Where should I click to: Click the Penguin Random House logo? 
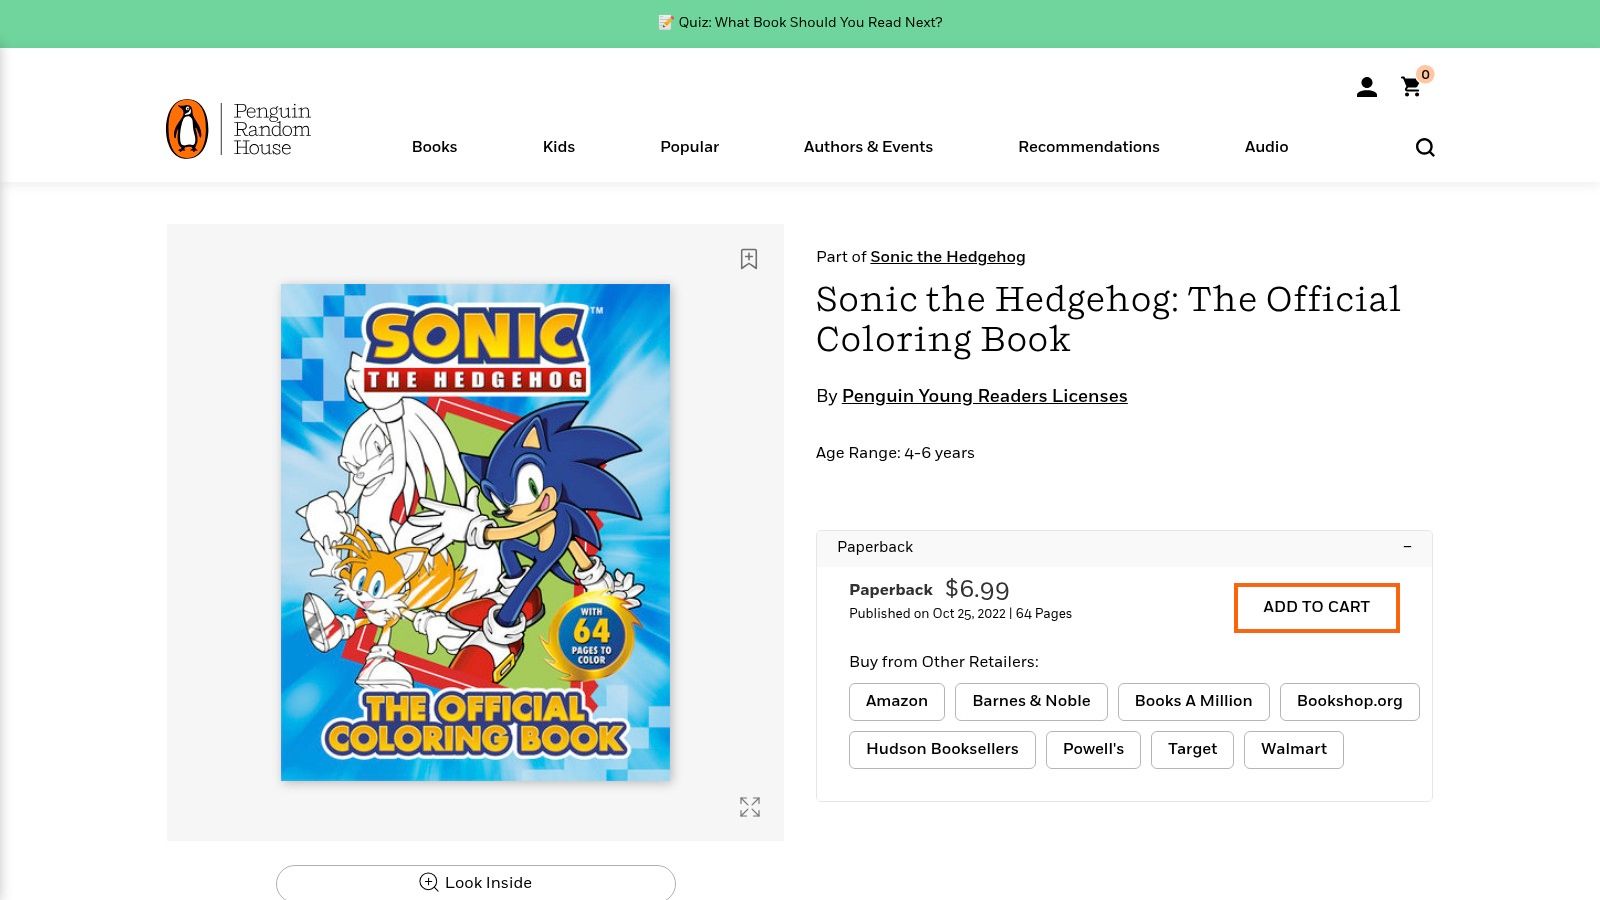coord(236,127)
